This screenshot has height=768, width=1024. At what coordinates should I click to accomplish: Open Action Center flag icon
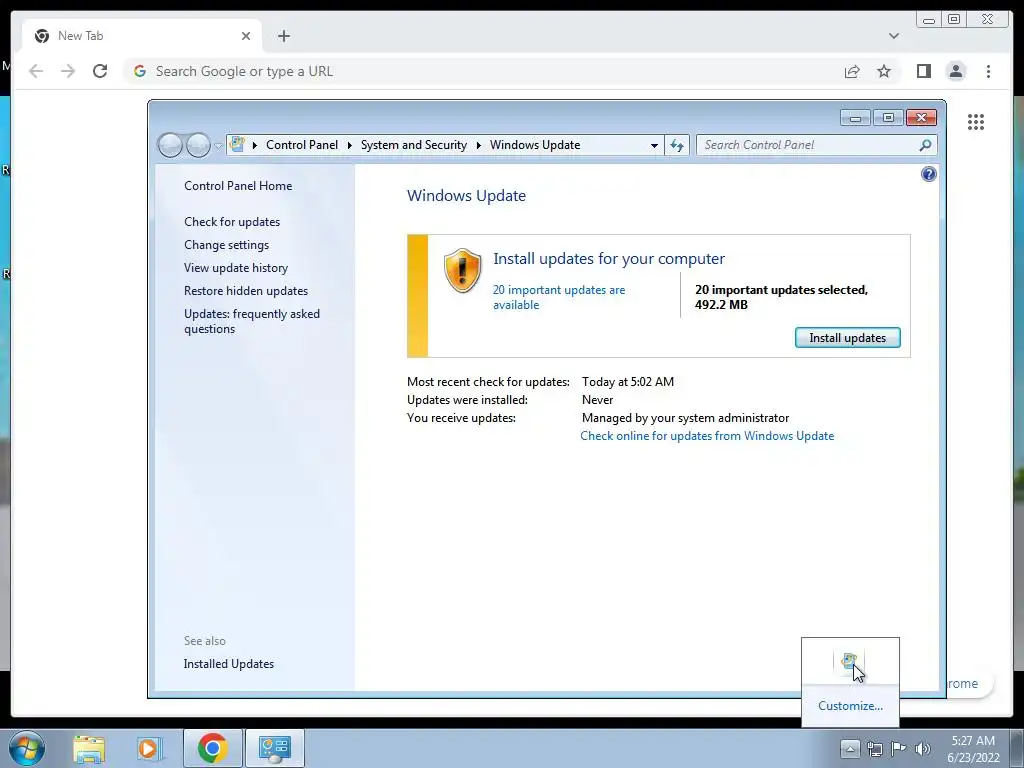coord(899,748)
